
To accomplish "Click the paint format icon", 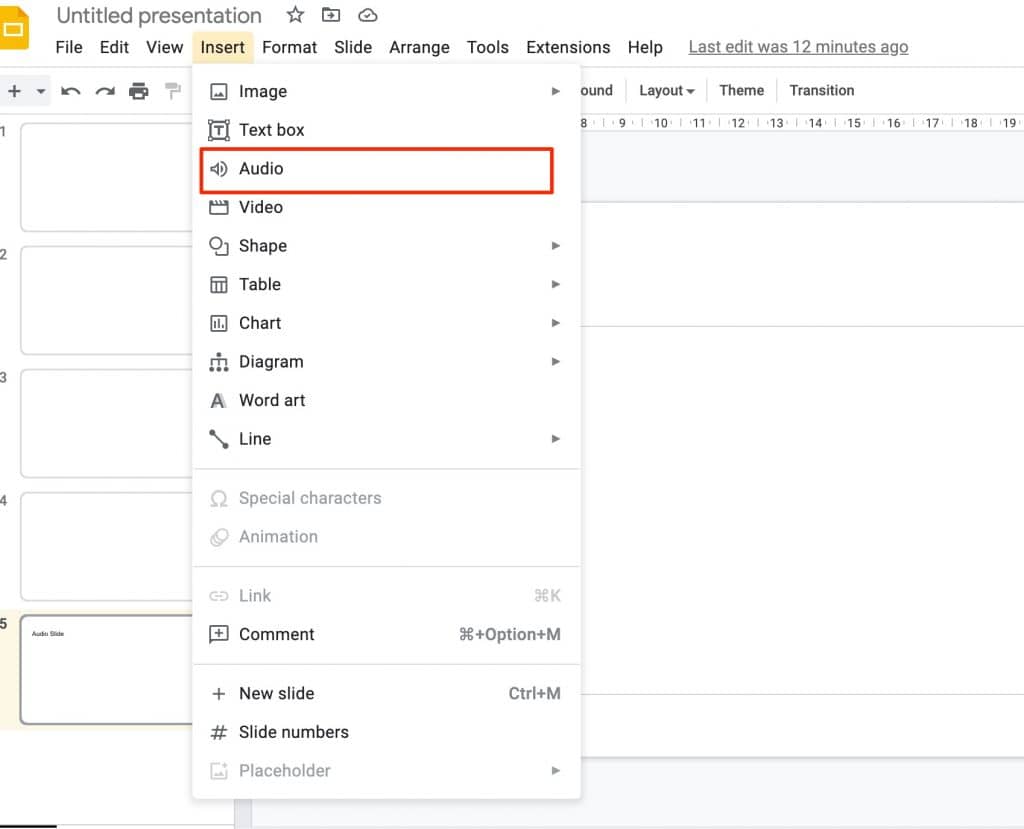I will [172, 91].
